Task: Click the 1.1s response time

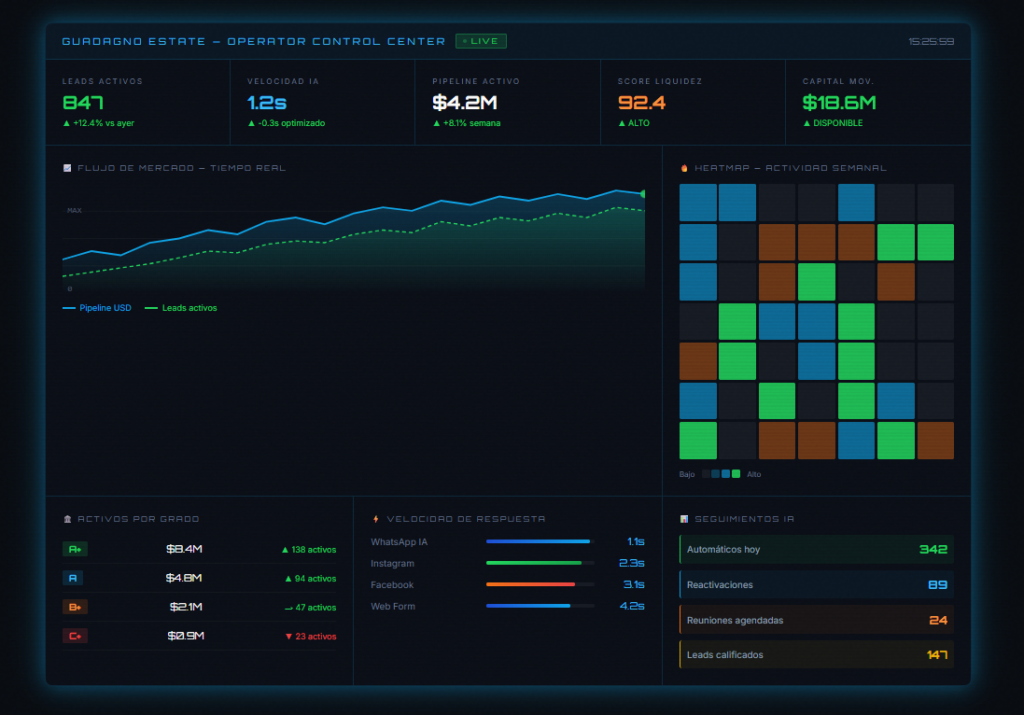Action: (x=635, y=541)
